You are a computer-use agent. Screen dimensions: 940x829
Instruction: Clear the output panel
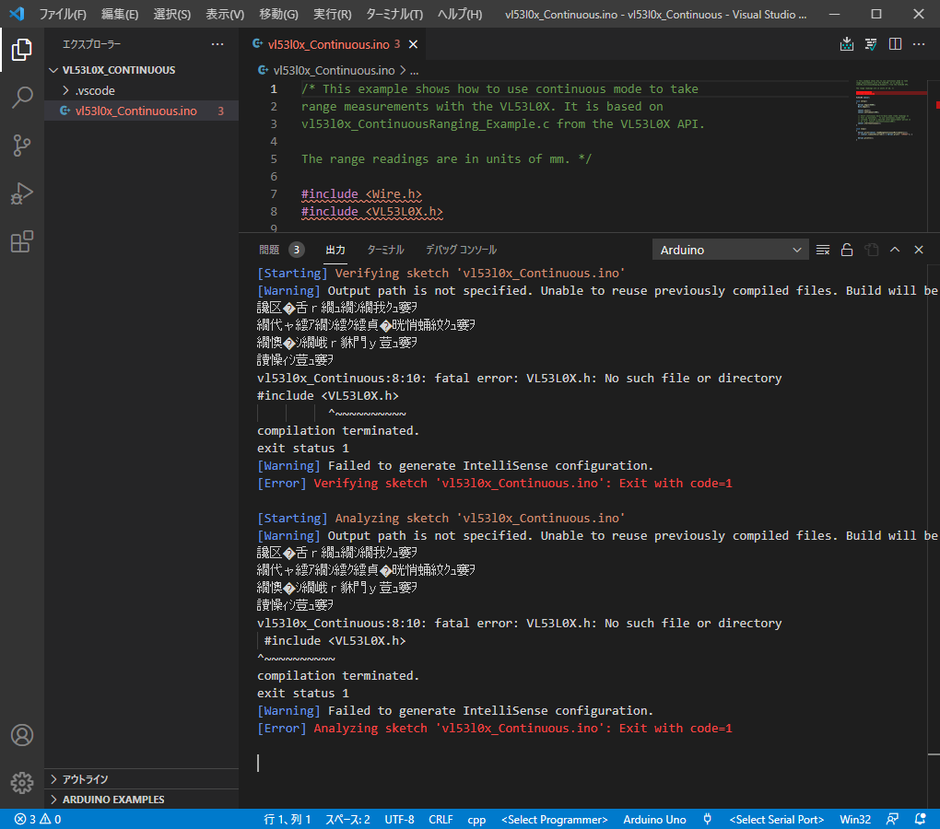[x=822, y=250]
